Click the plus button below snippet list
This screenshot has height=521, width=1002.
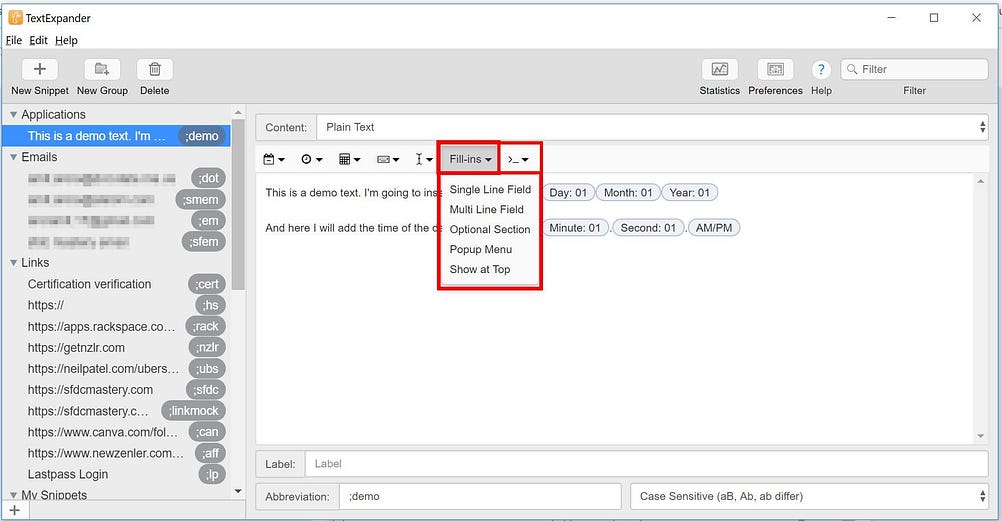(x=15, y=510)
